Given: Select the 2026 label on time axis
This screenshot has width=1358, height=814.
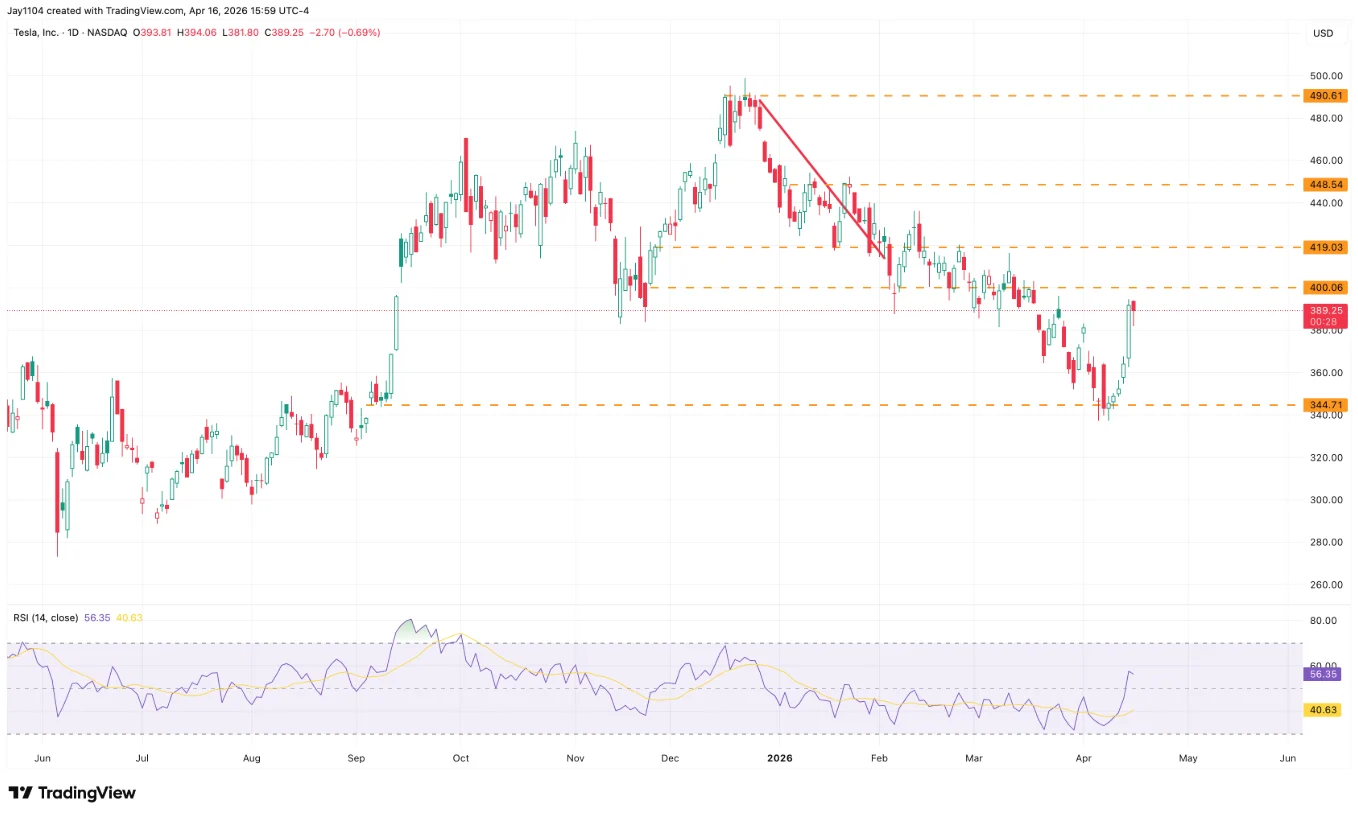Looking at the screenshot, I should [780, 758].
